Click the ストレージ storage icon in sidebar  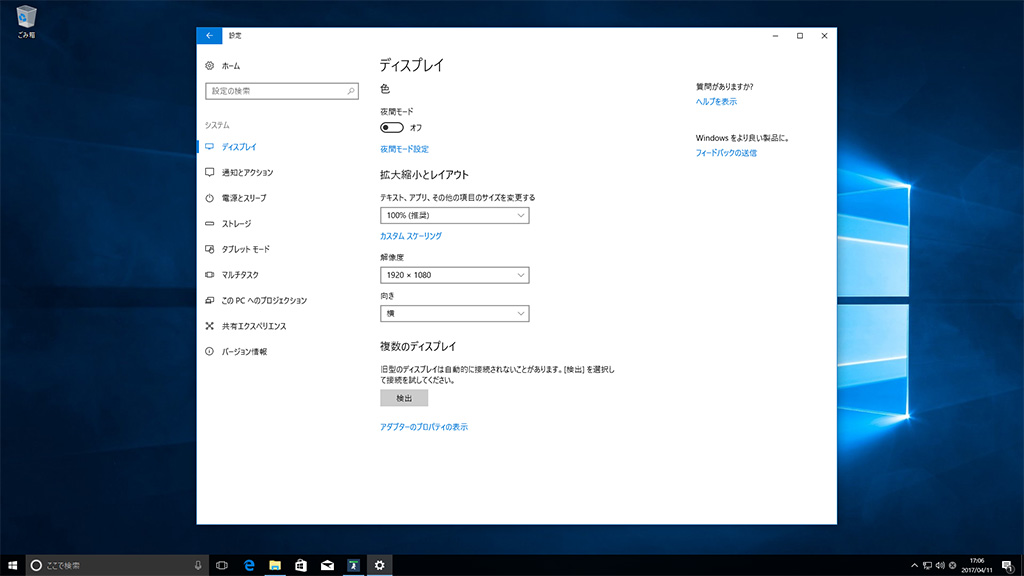pyautogui.click(x=210, y=224)
